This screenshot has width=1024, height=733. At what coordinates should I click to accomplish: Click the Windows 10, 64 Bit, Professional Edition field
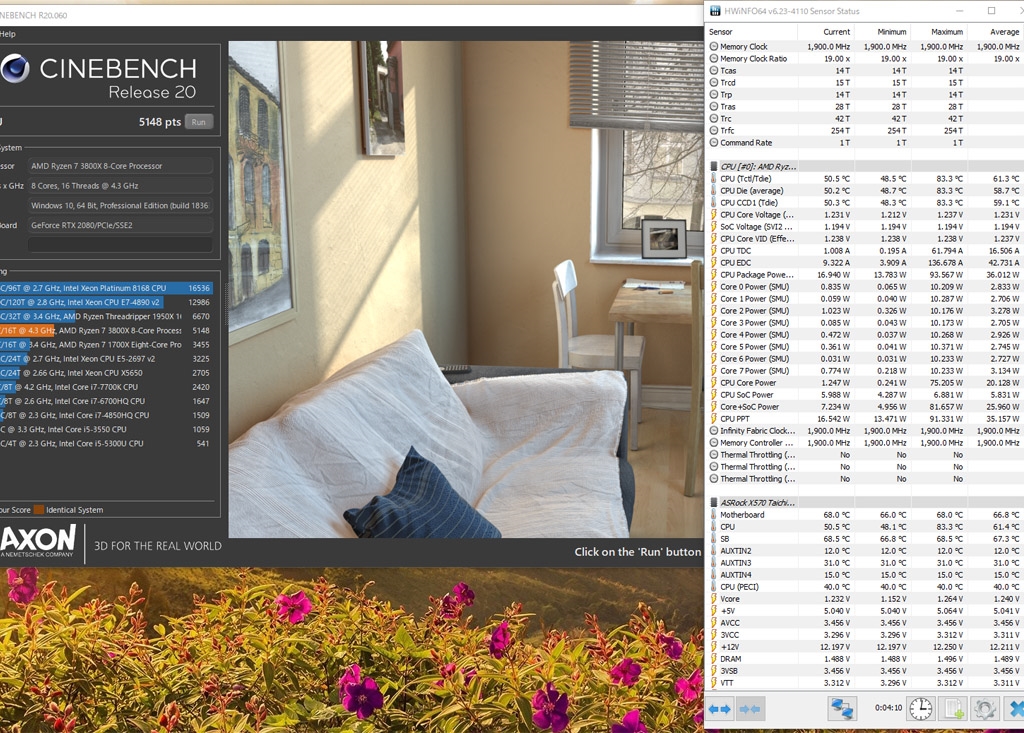(120, 205)
